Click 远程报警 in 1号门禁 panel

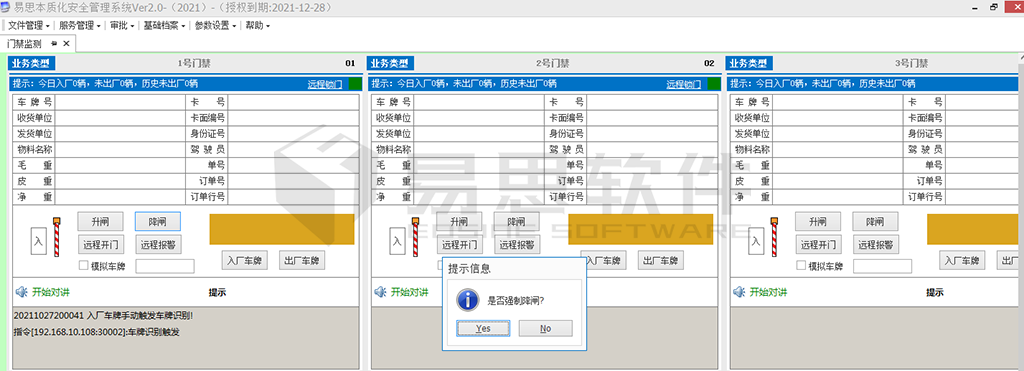point(157,245)
